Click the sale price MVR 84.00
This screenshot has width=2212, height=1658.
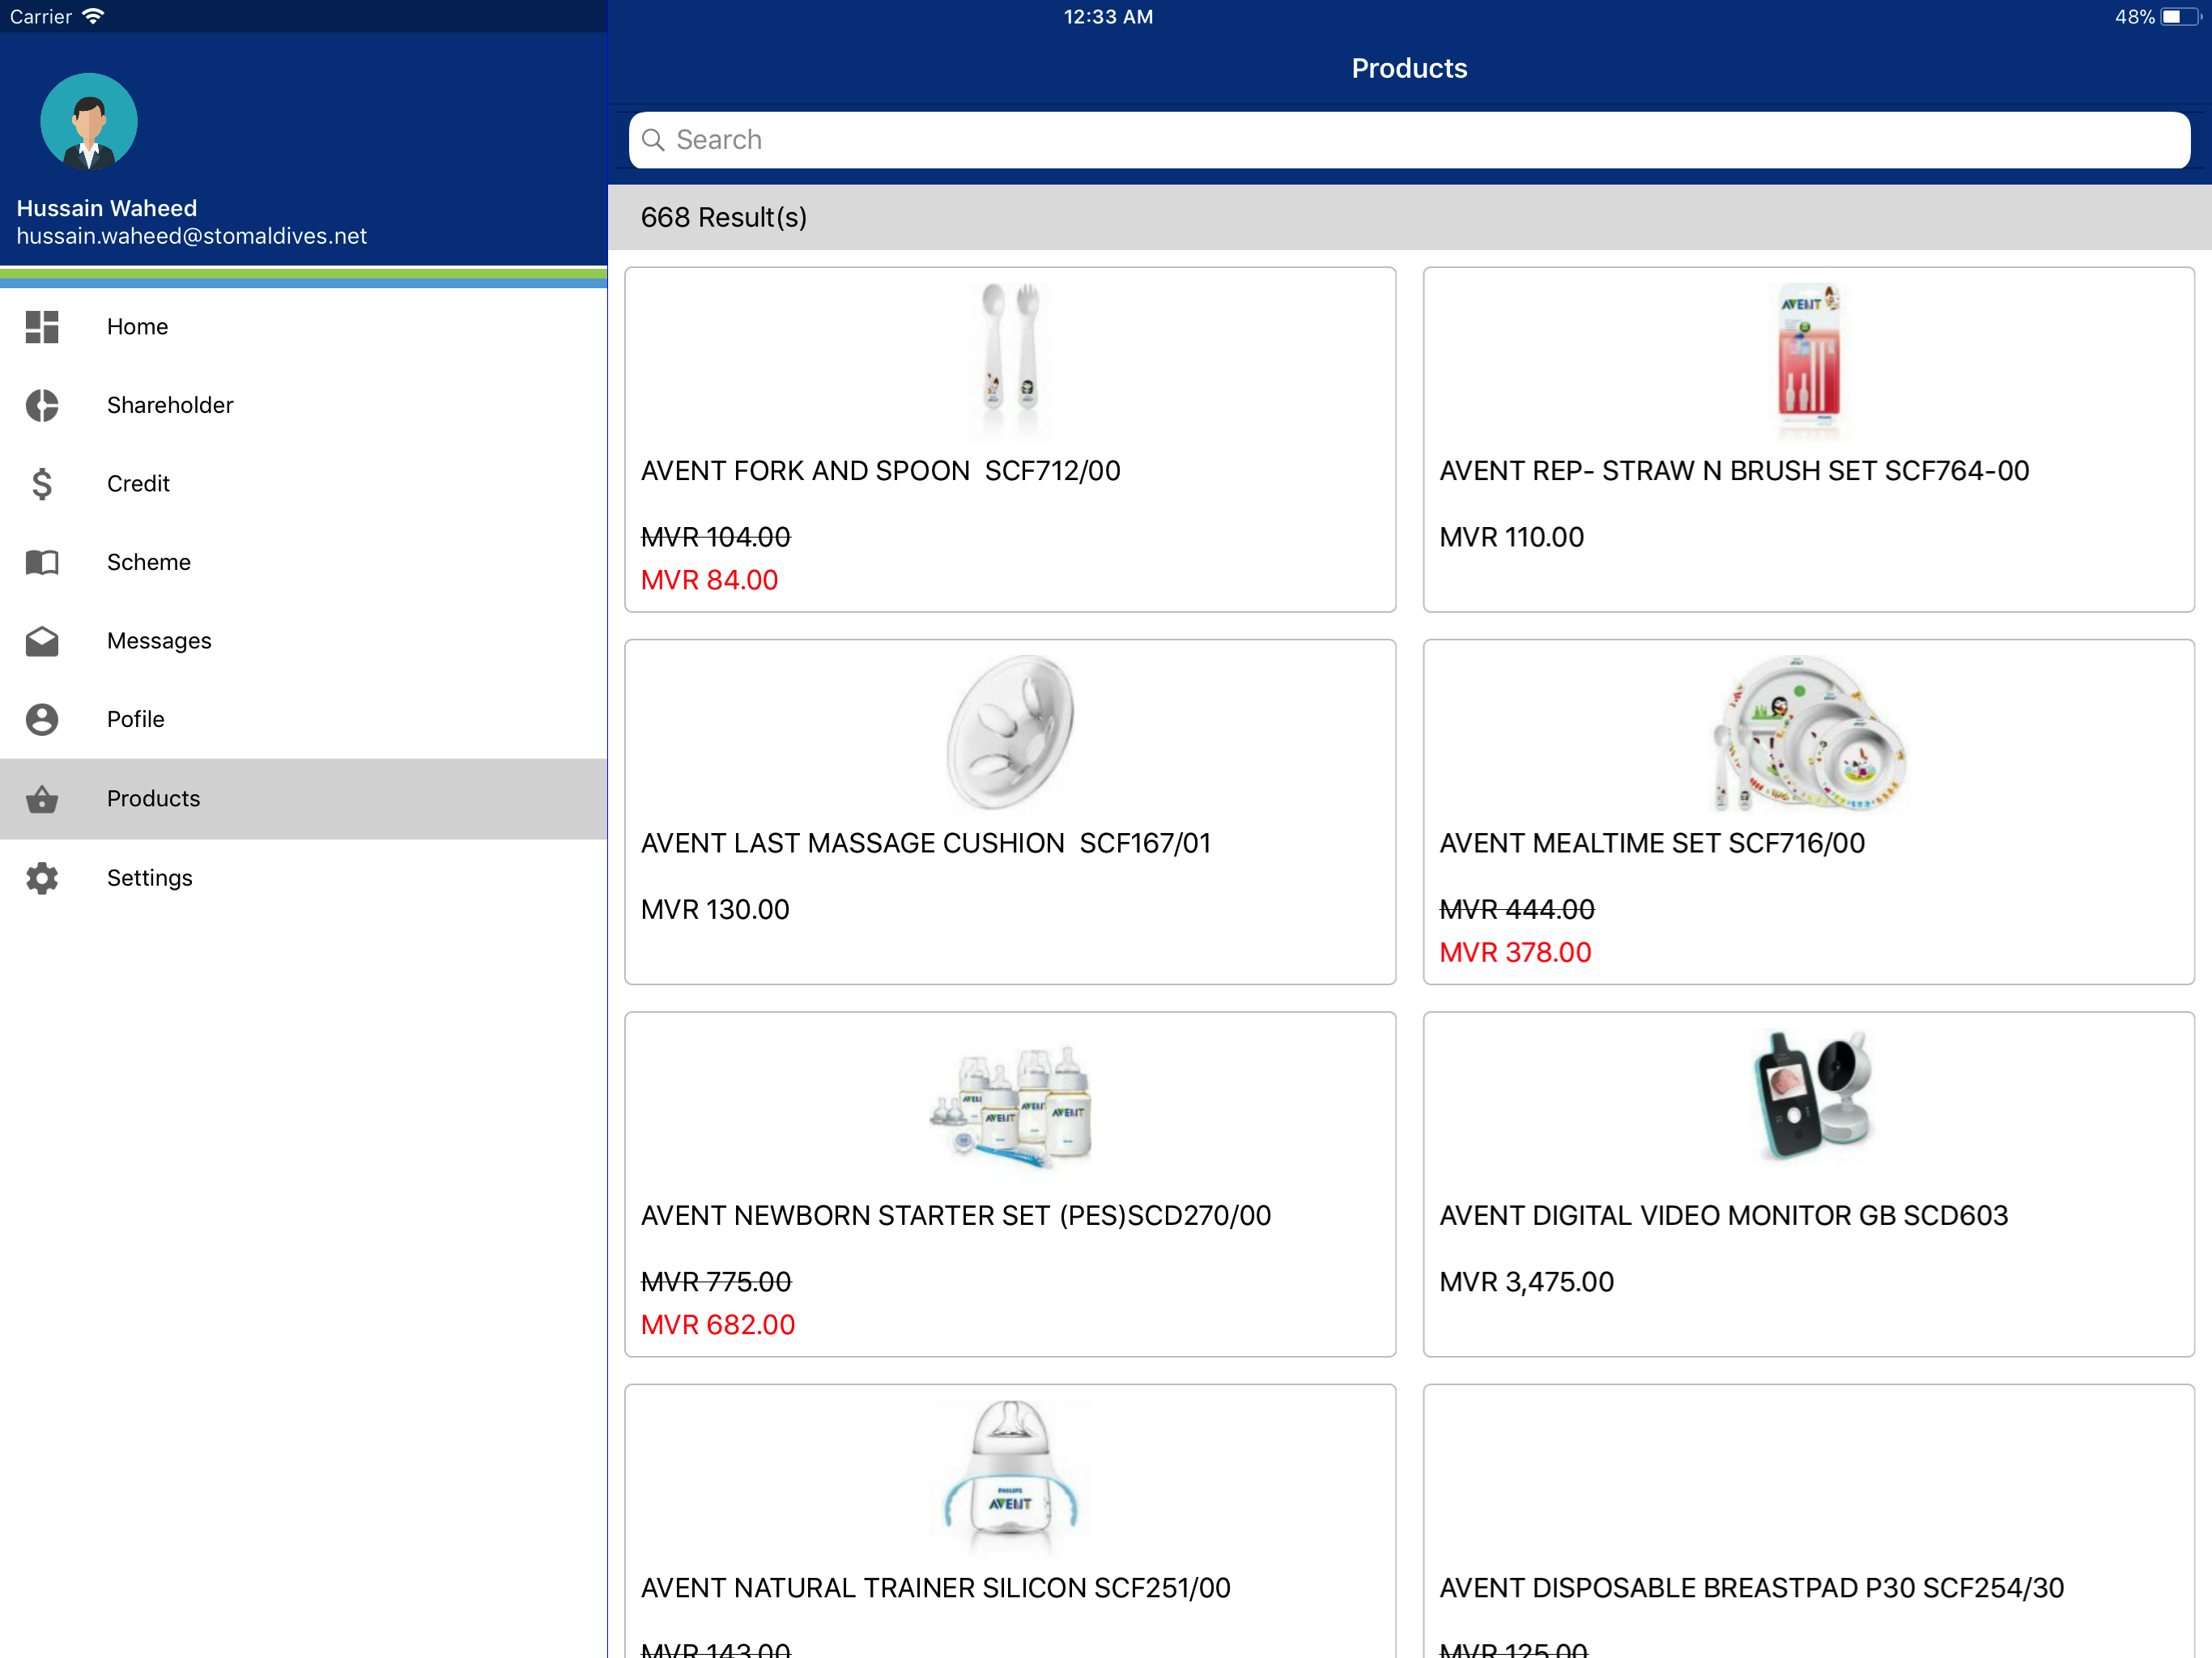pos(709,580)
